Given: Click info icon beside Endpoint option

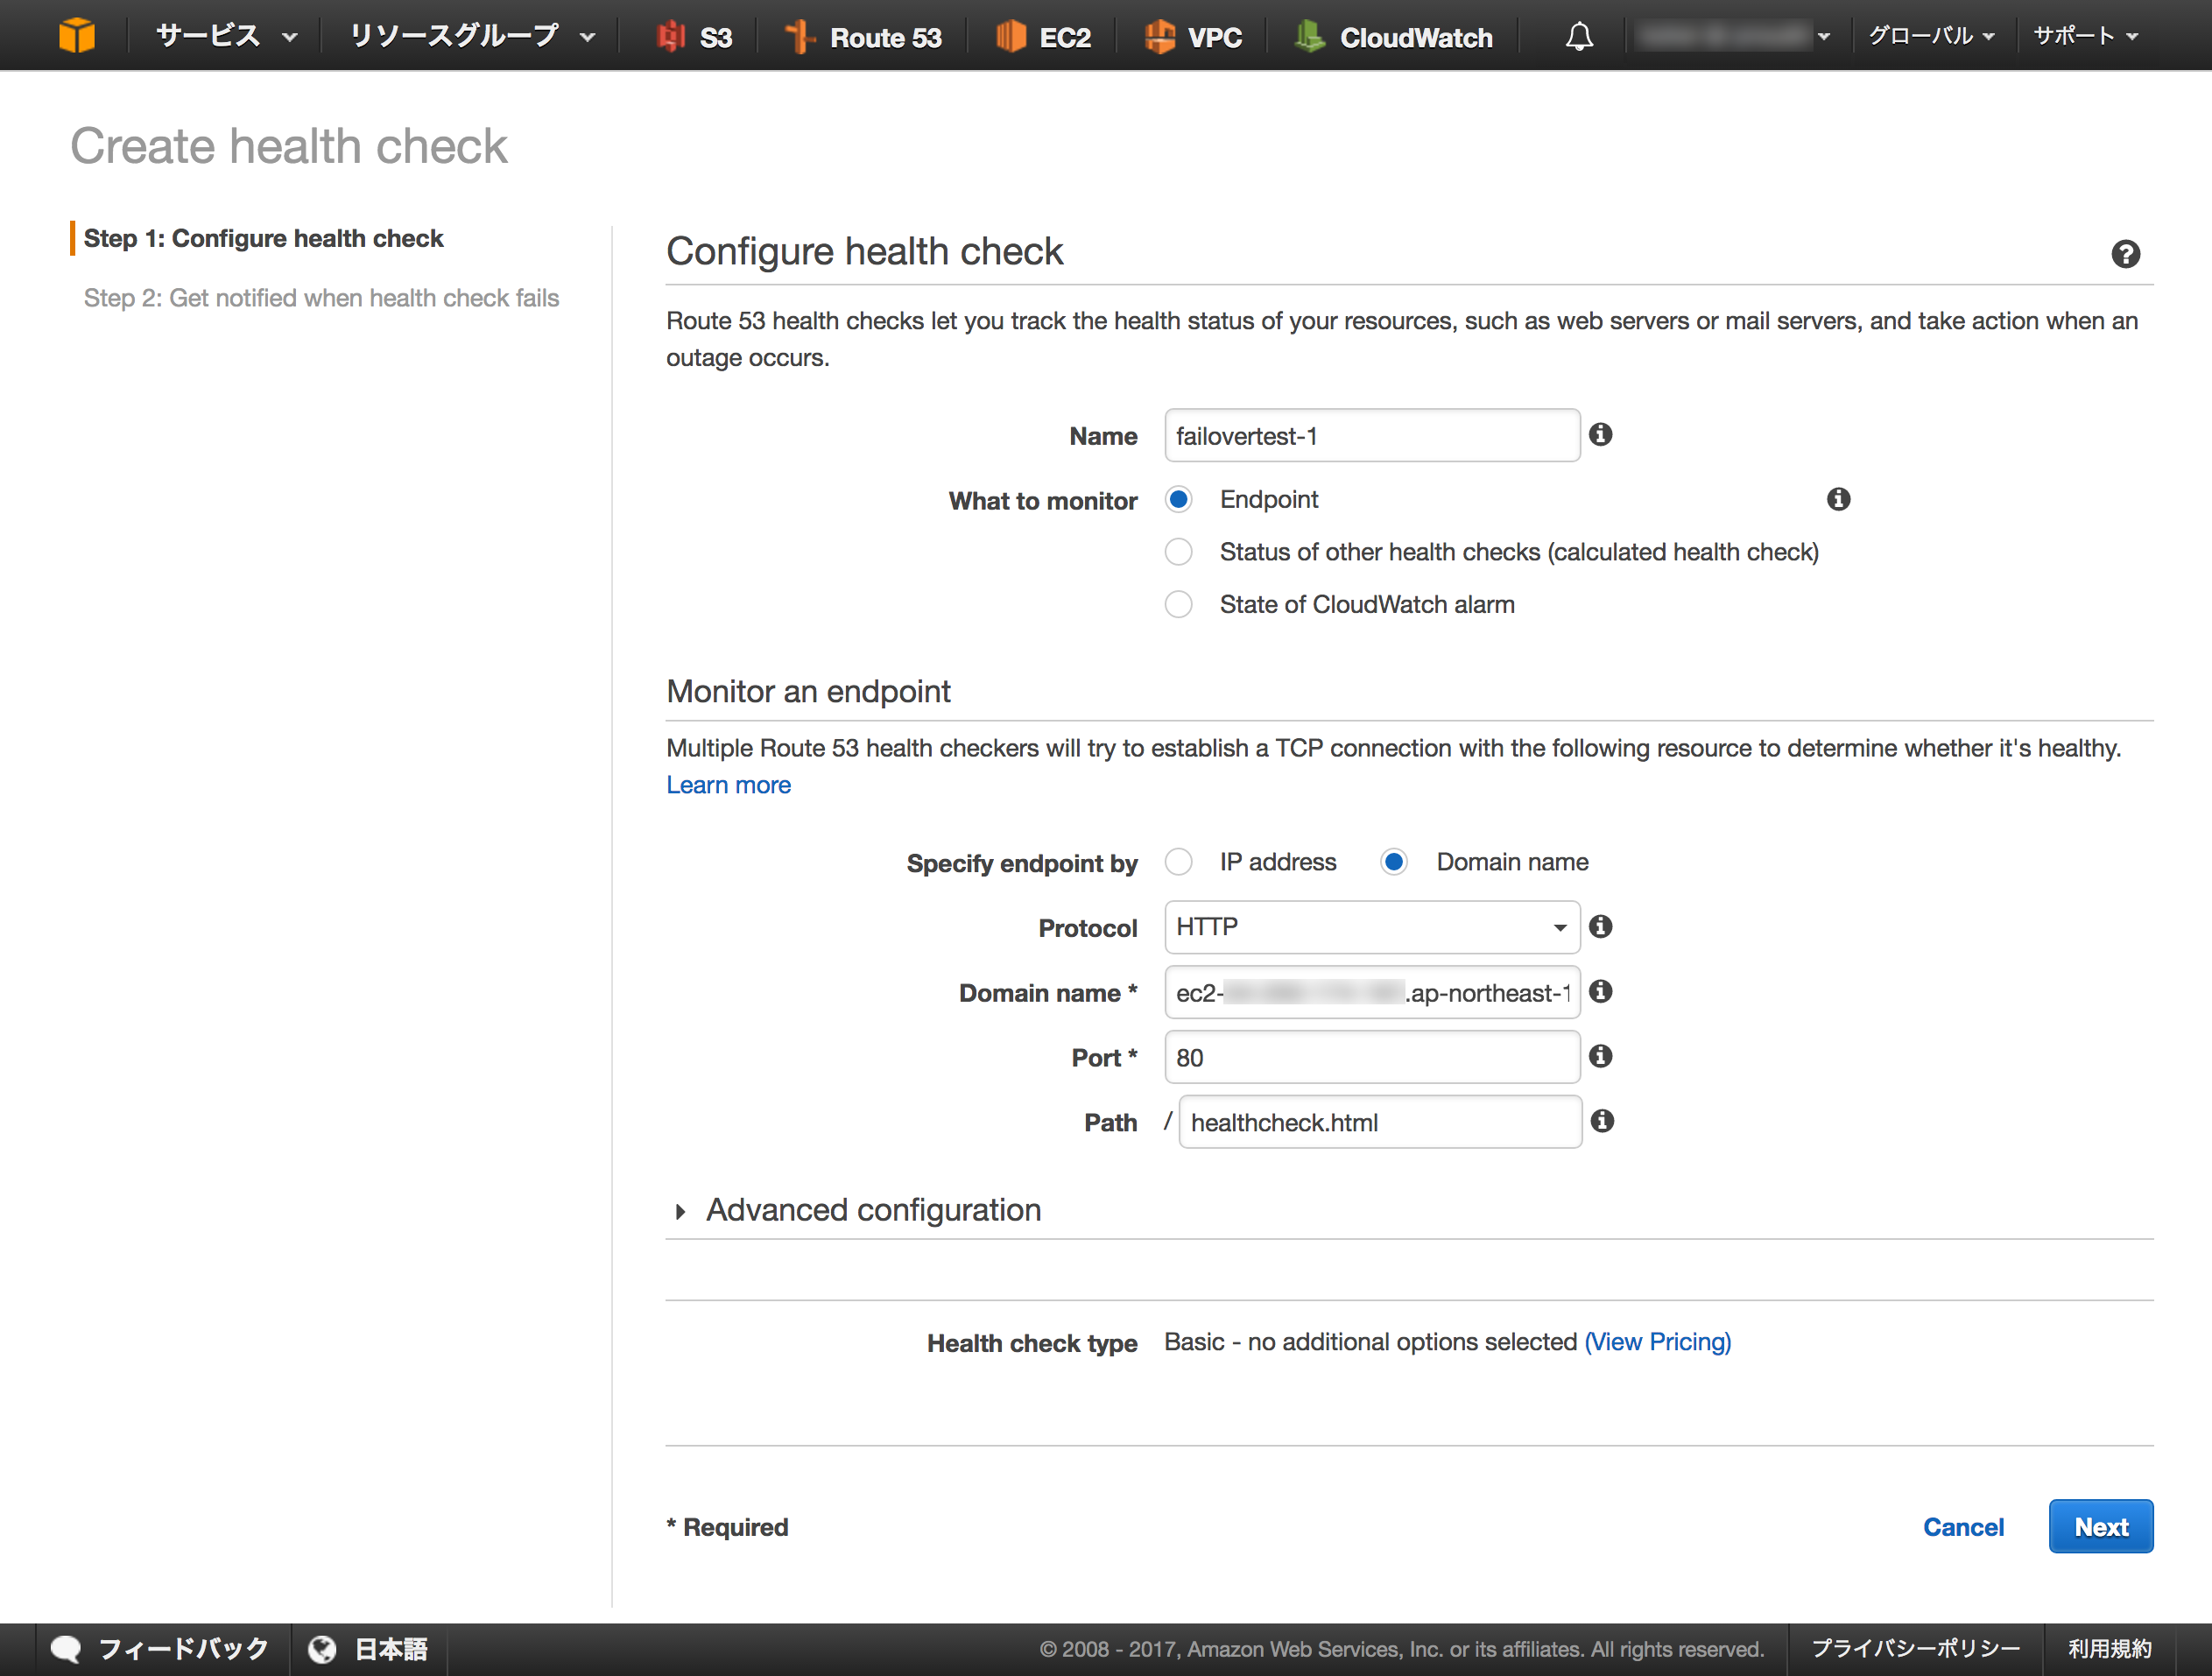Looking at the screenshot, I should pyautogui.click(x=1838, y=499).
